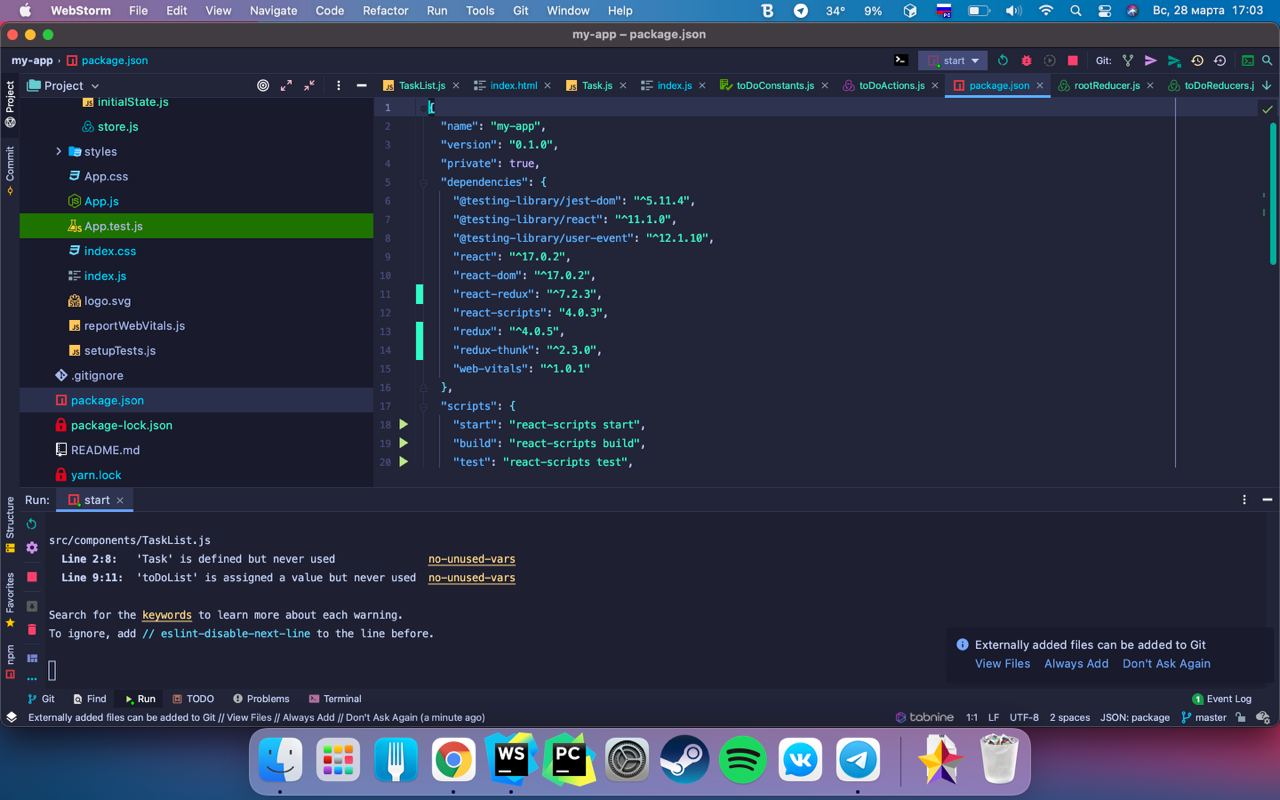Open Spotify from the Dock

[x=743, y=761]
